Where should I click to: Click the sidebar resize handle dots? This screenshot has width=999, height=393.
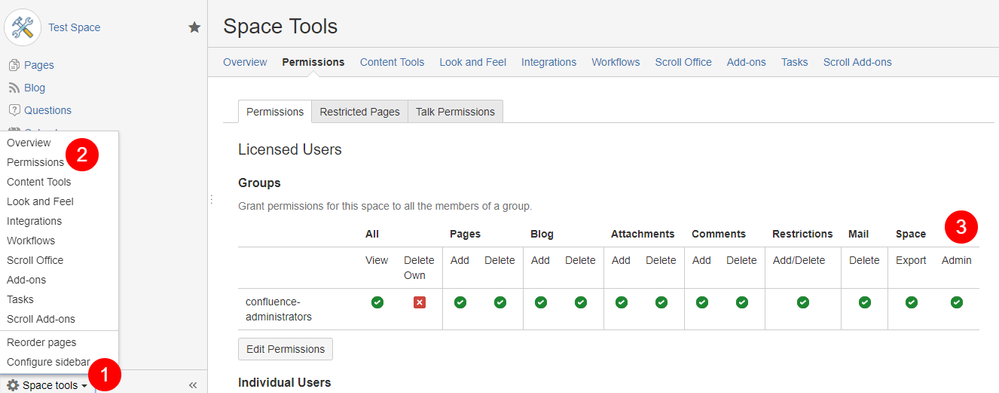coord(211,200)
